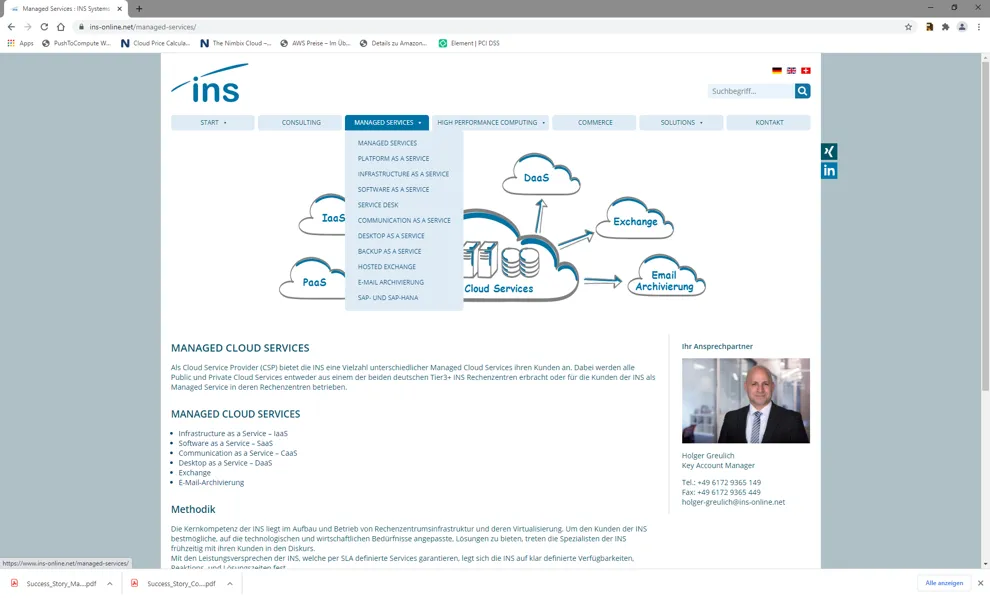Image resolution: width=990 pixels, height=598 pixels.
Task: Open the browser home page
Action: [x=61, y=27]
